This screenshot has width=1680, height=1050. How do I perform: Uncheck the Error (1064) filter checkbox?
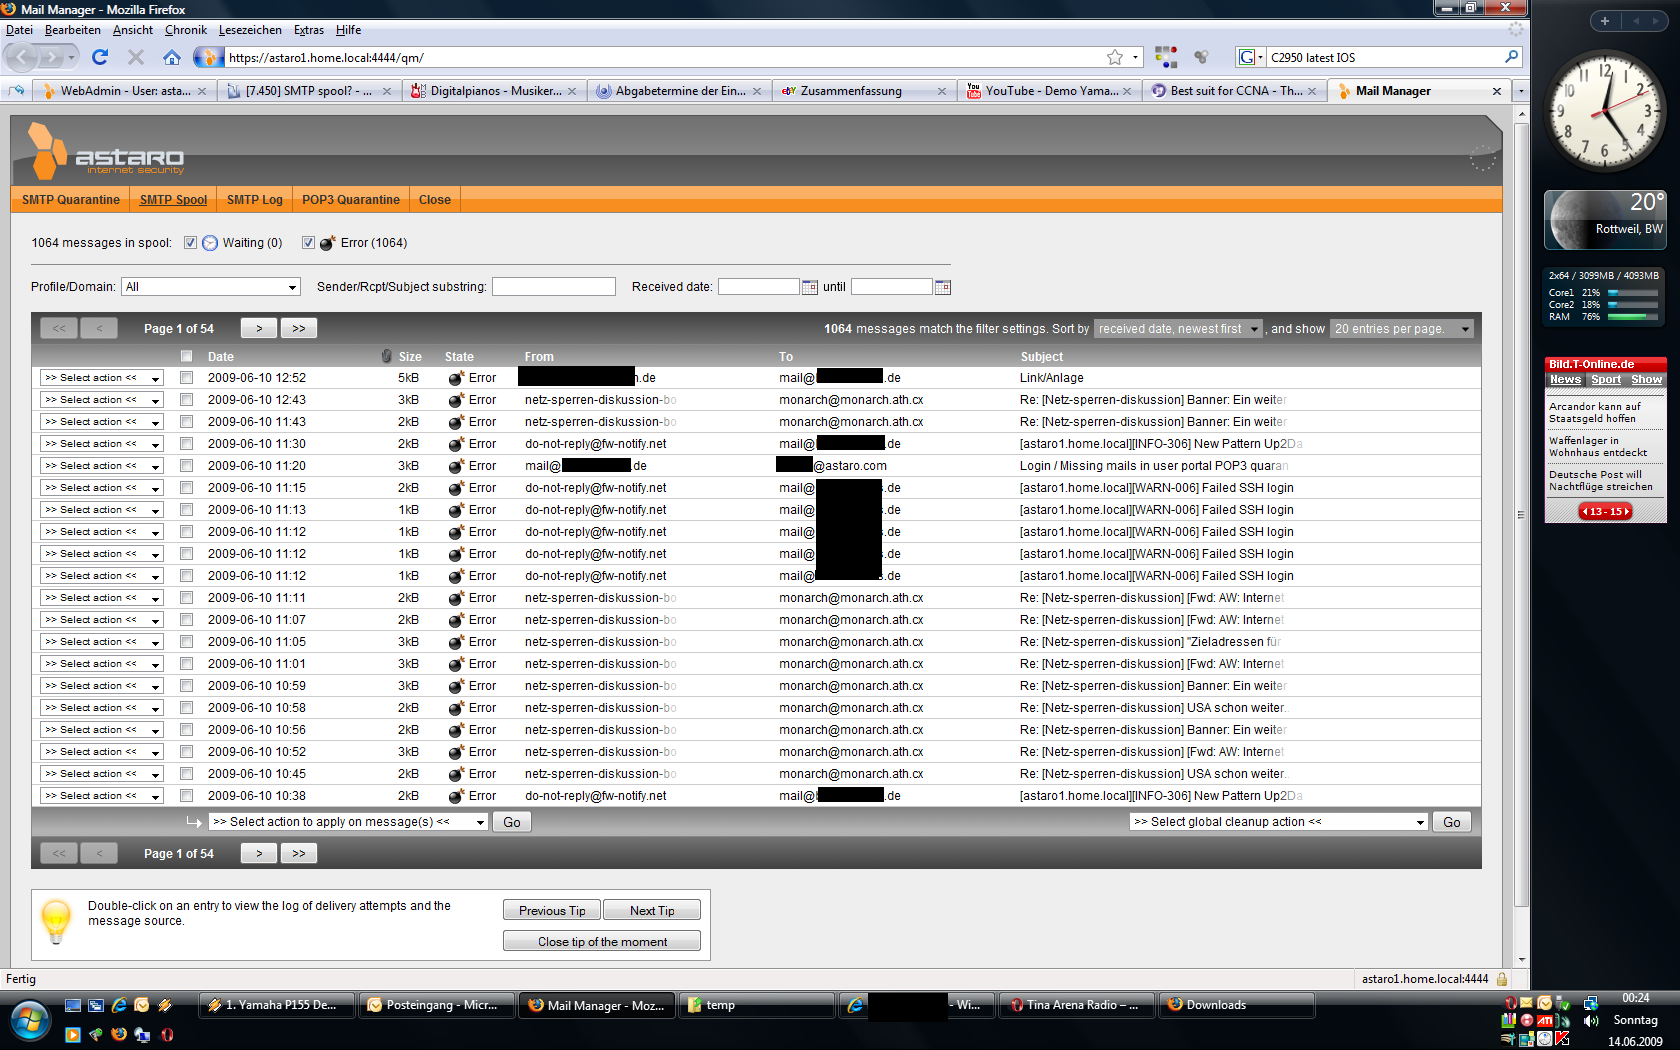pyautogui.click(x=308, y=243)
